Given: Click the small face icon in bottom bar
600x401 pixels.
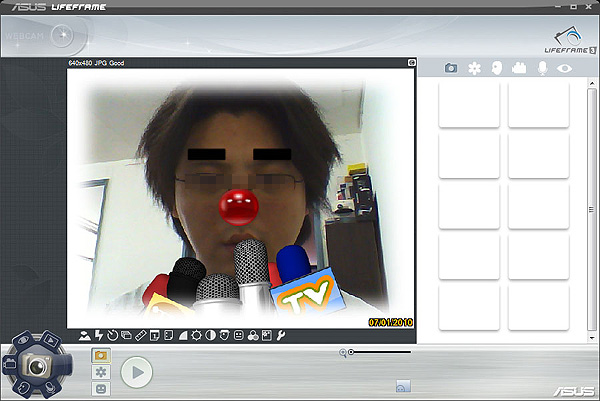Looking at the screenshot, I should (x=403, y=386).
